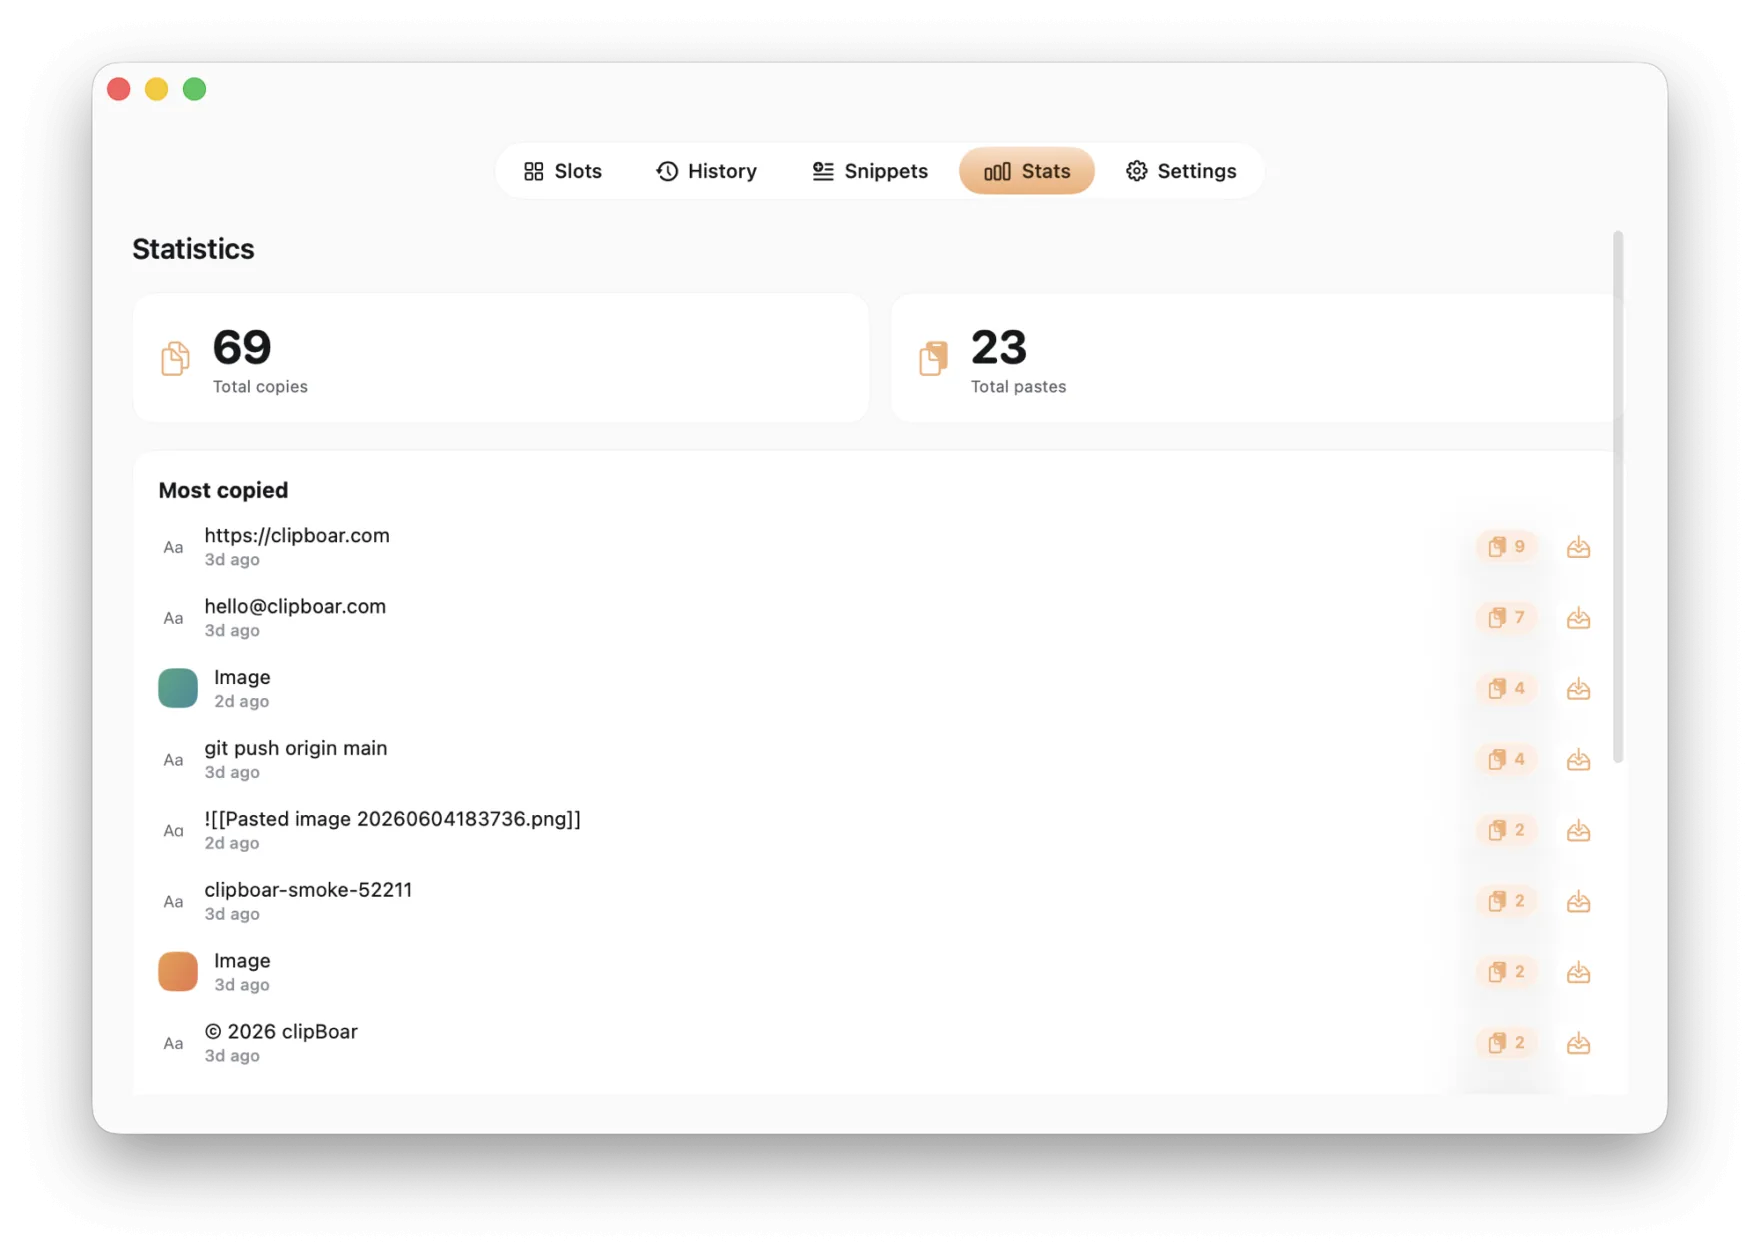The height and width of the screenshot is (1256, 1760).
Task: Click the 69 total copies number
Action: click(242, 347)
